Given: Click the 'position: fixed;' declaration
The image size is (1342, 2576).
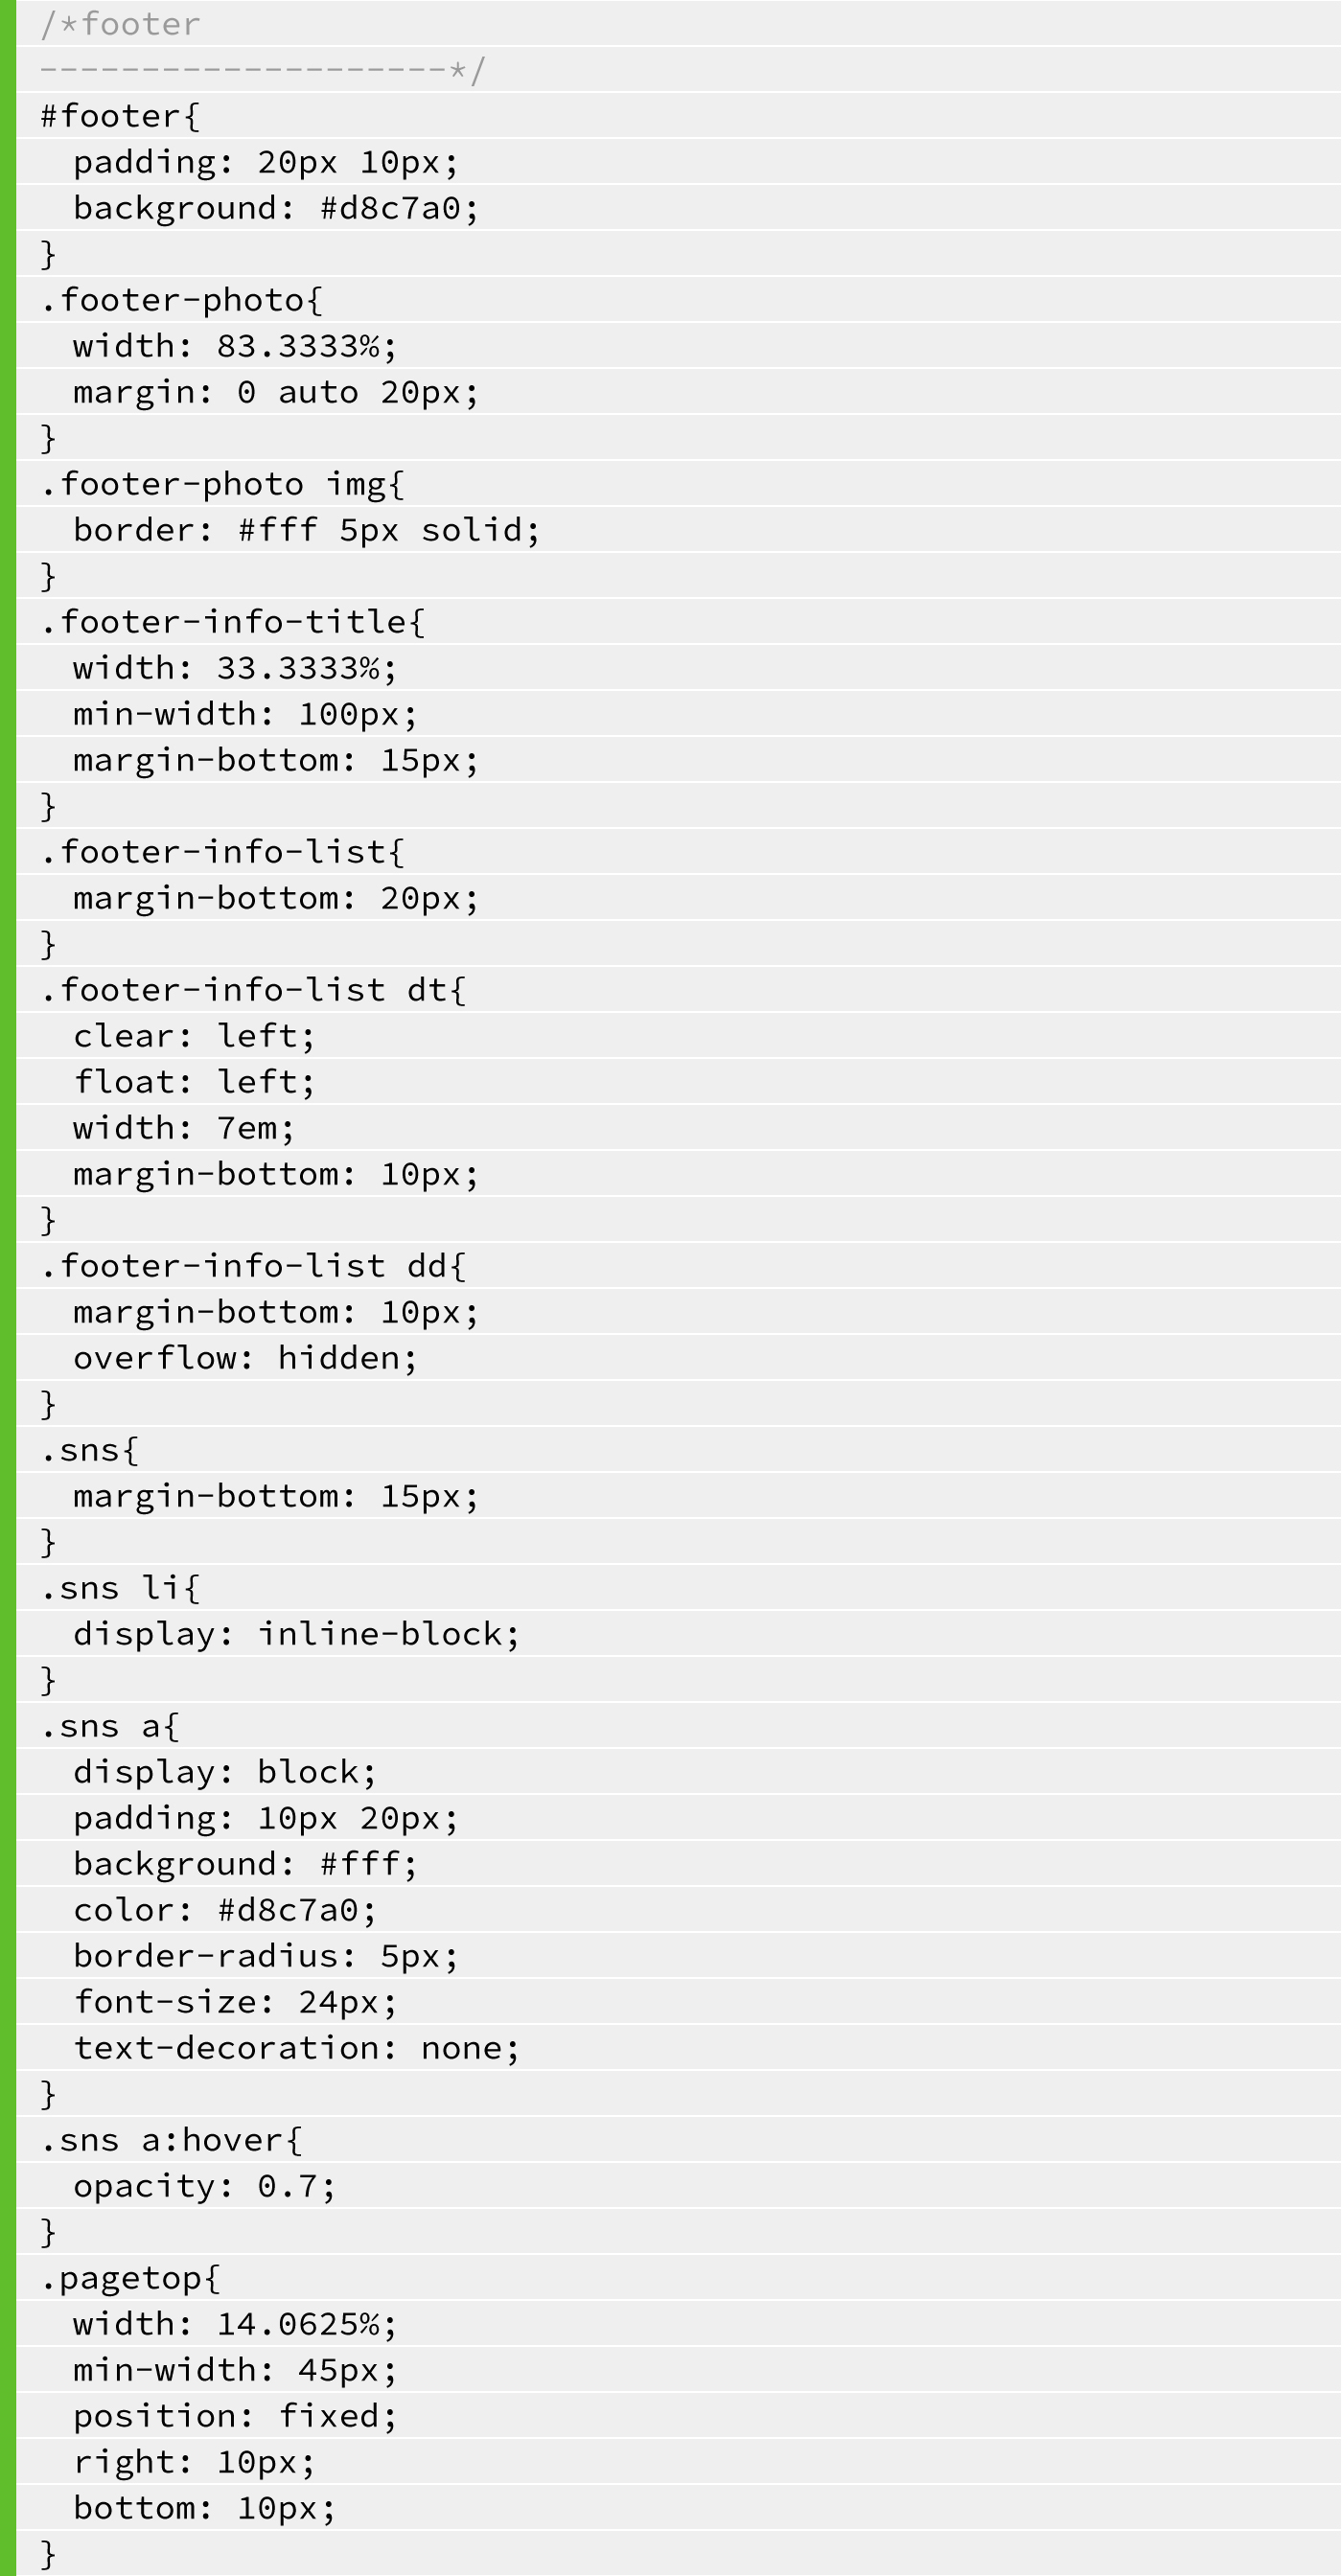Looking at the screenshot, I should 235,2416.
